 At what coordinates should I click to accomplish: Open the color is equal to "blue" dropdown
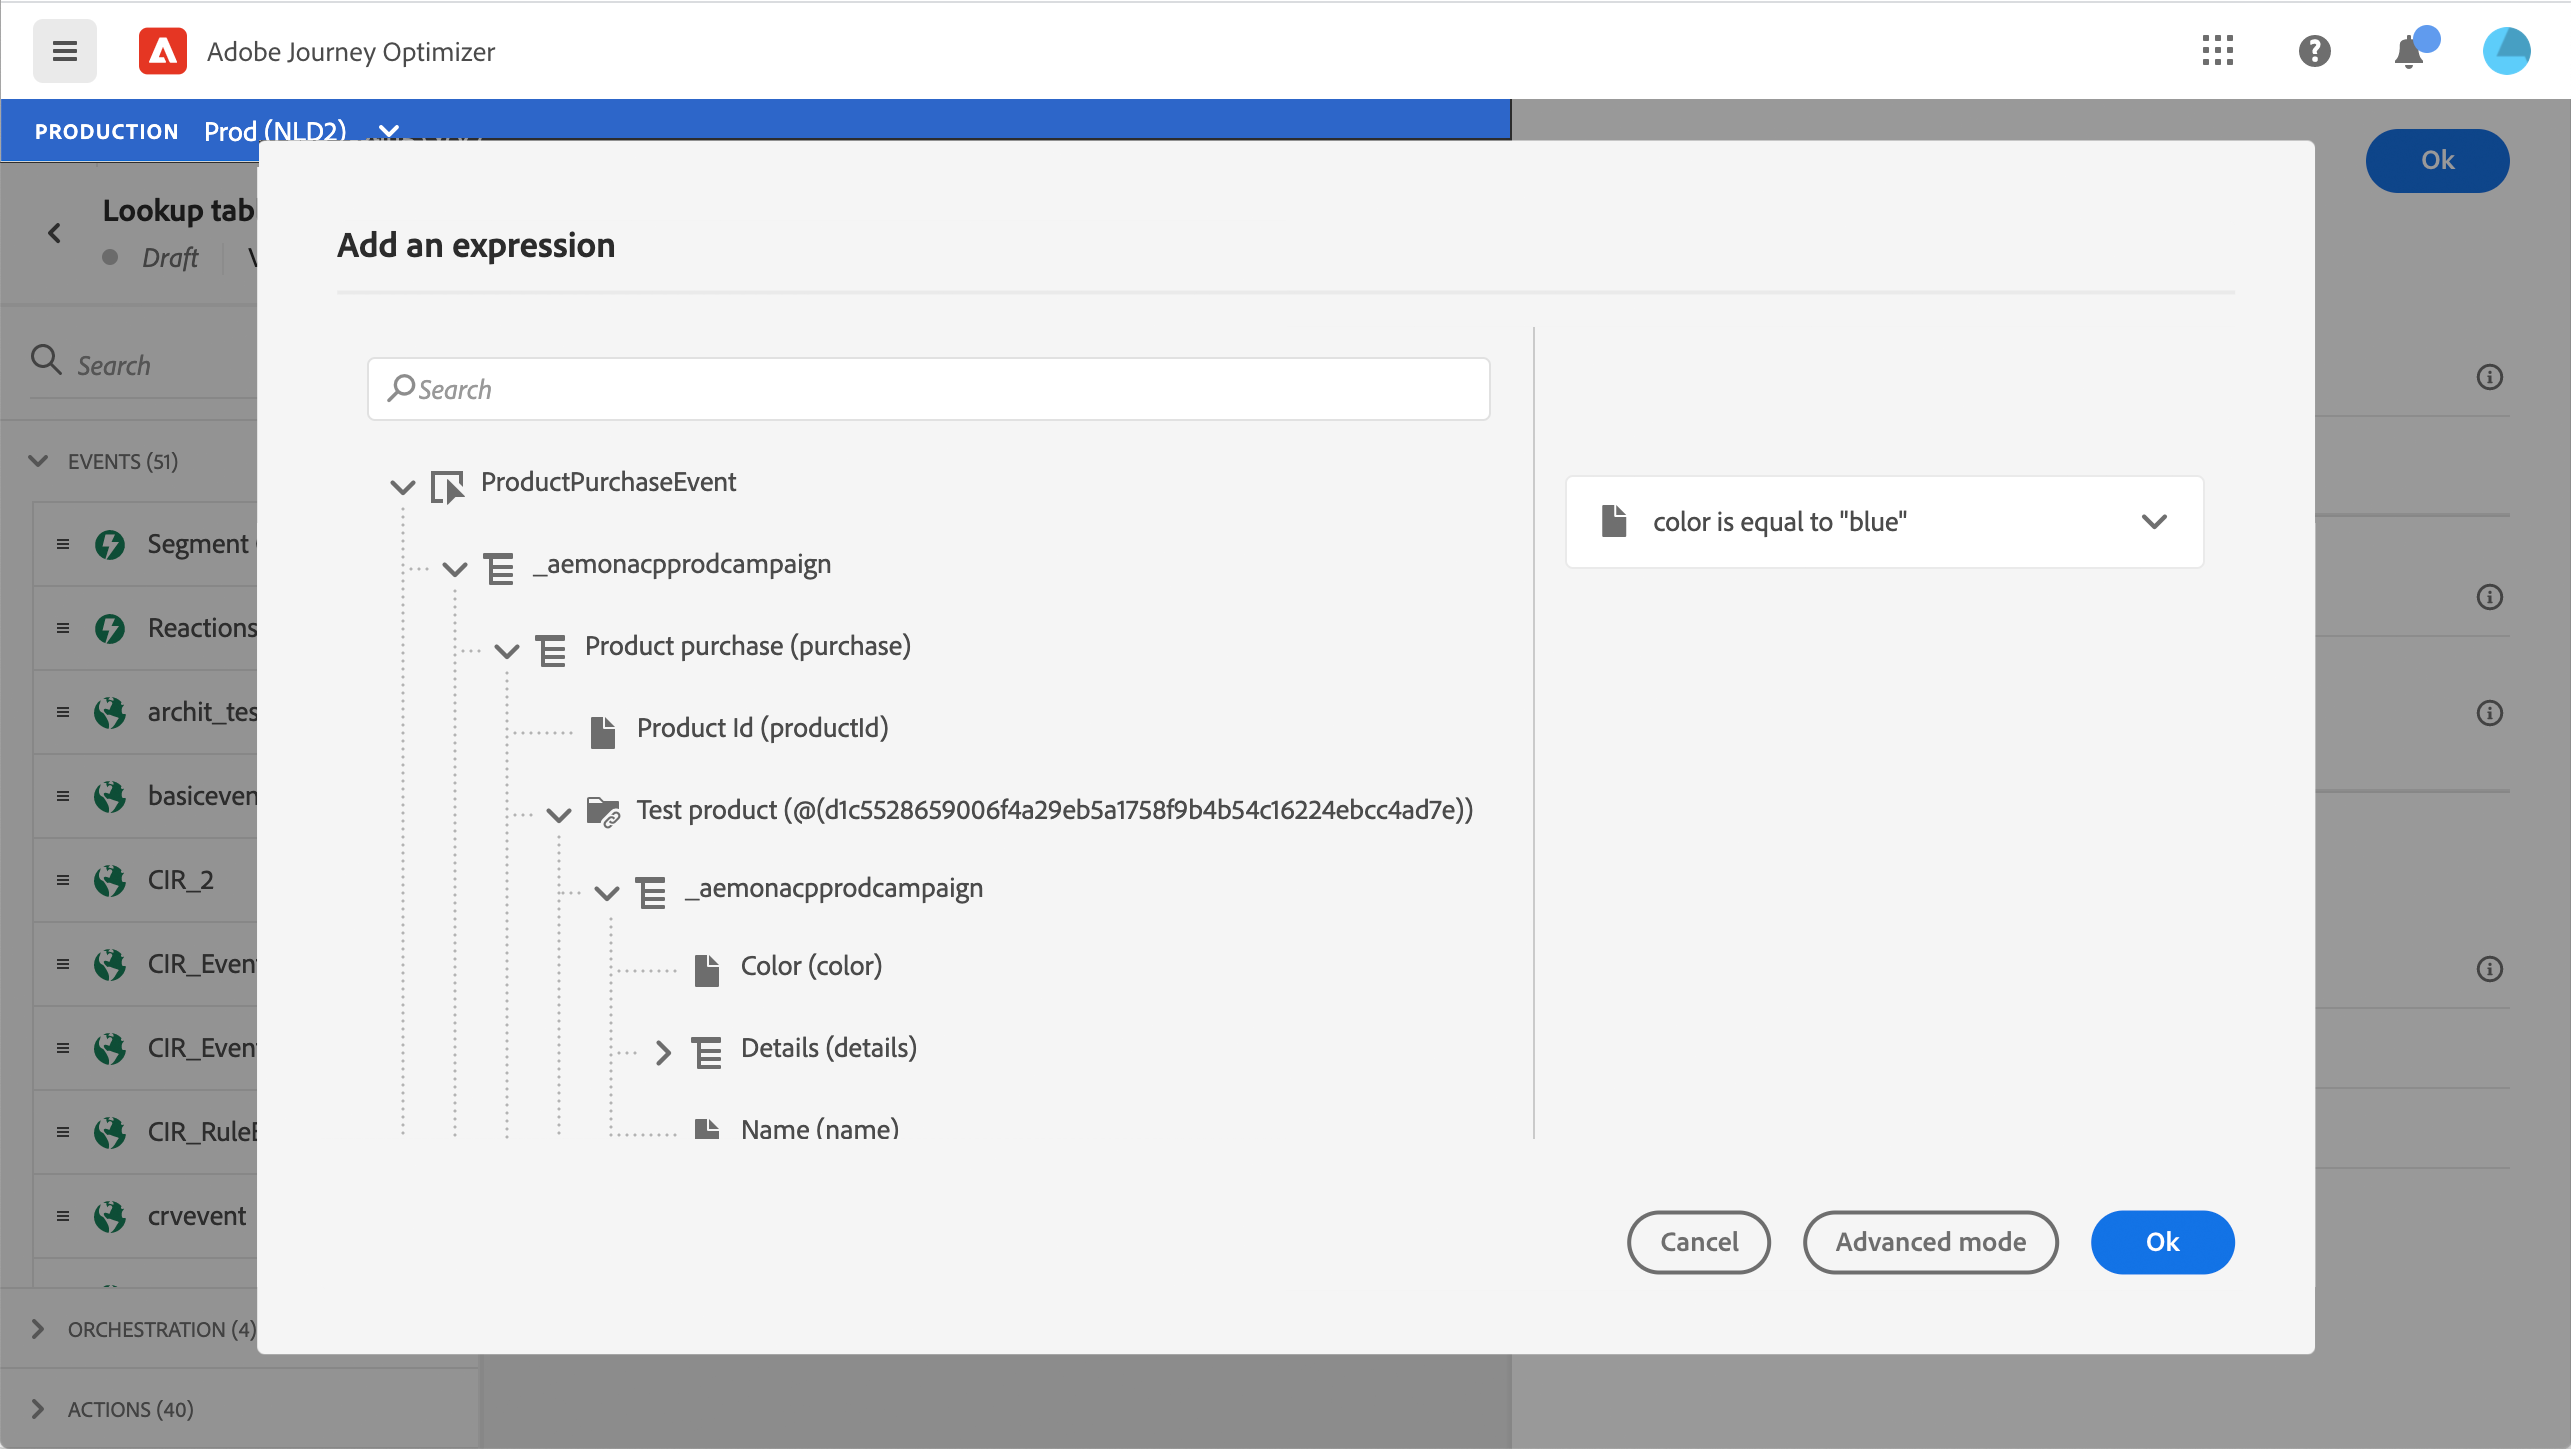point(2154,522)
